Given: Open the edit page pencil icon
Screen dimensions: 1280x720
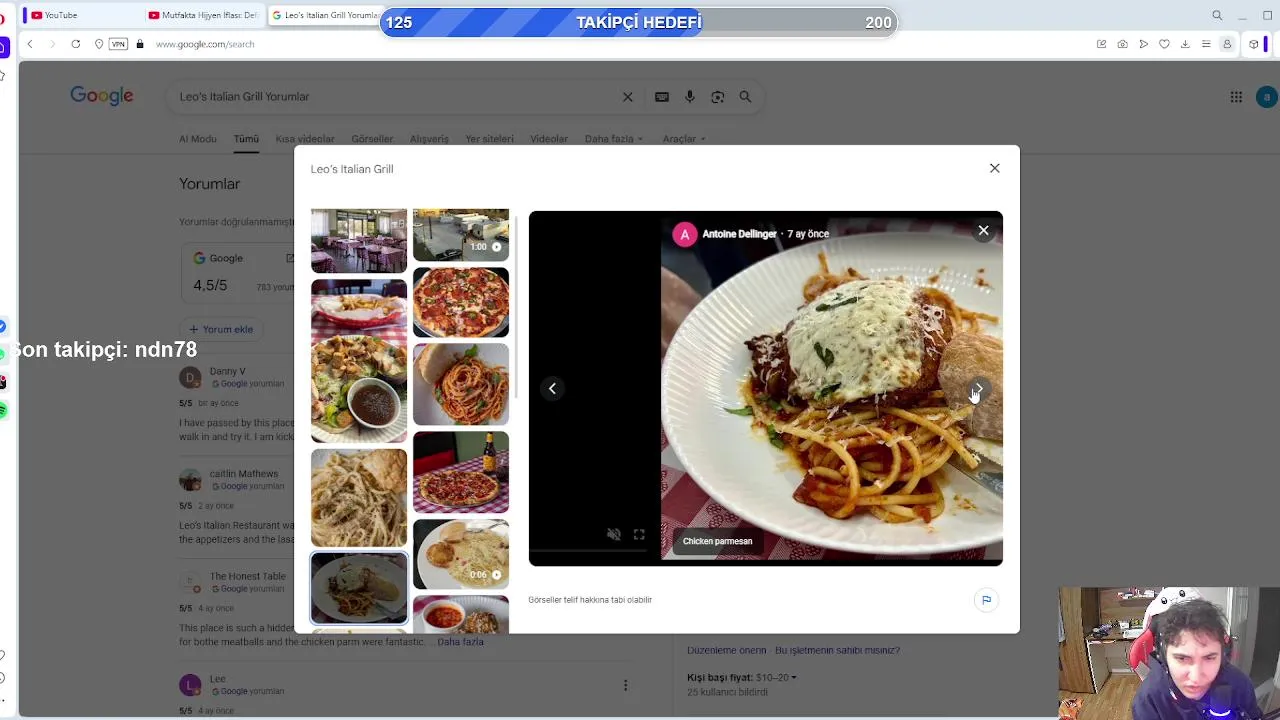Looking at the screenshot, I should (1101, 44).
